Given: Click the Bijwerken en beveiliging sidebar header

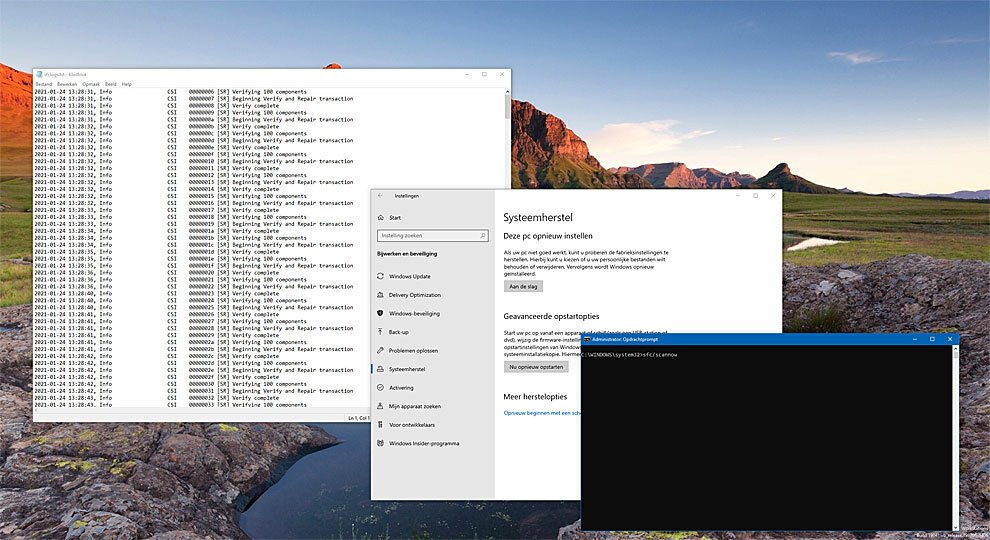Looking at the screenshot, I should click(407, 254).
